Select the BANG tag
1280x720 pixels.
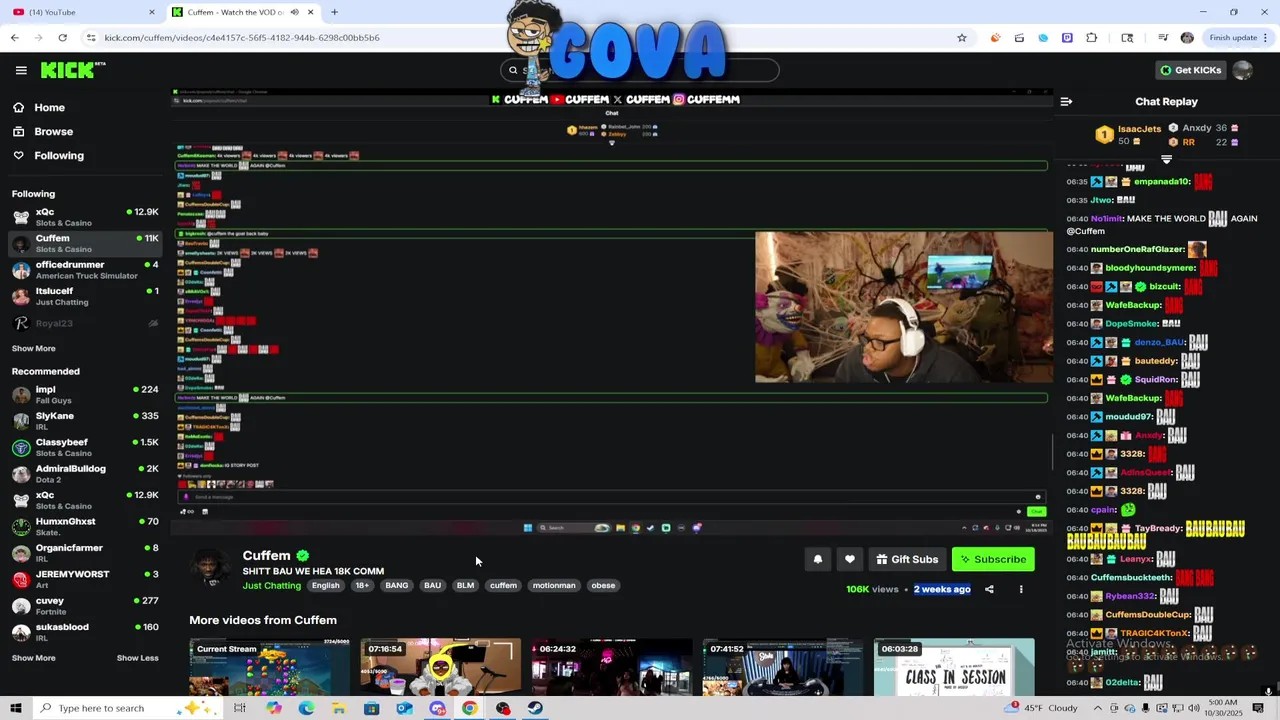(397, 586)
